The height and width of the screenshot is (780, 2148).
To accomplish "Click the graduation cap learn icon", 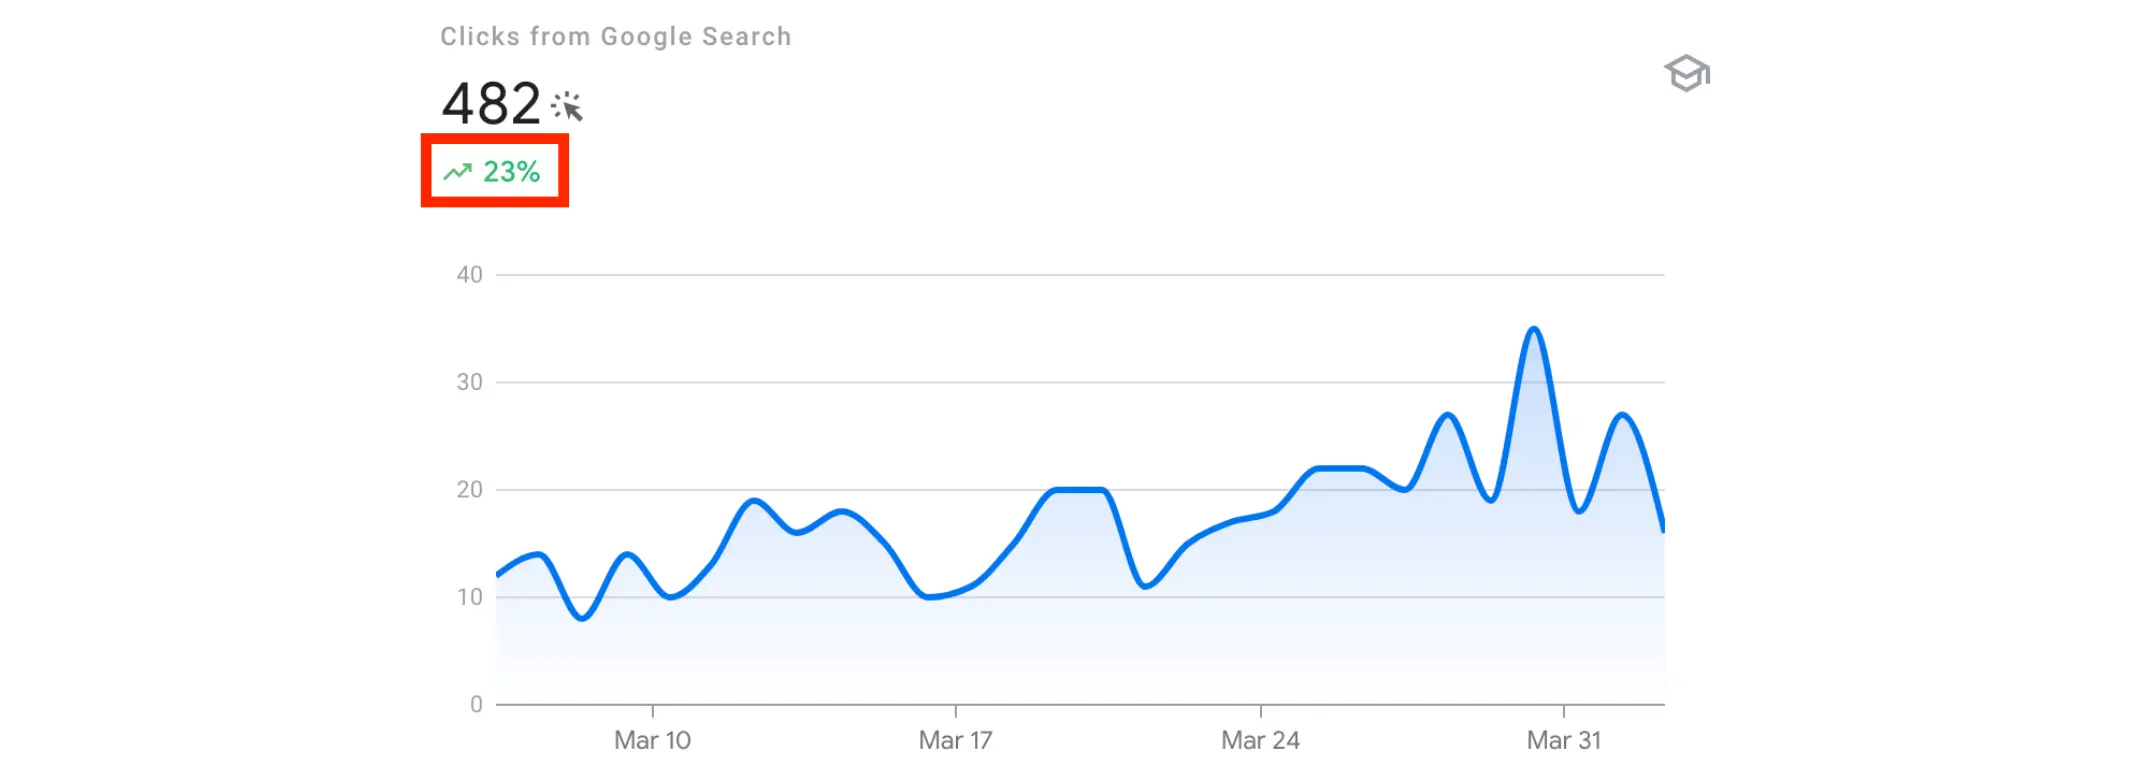I will (1687, 73).
